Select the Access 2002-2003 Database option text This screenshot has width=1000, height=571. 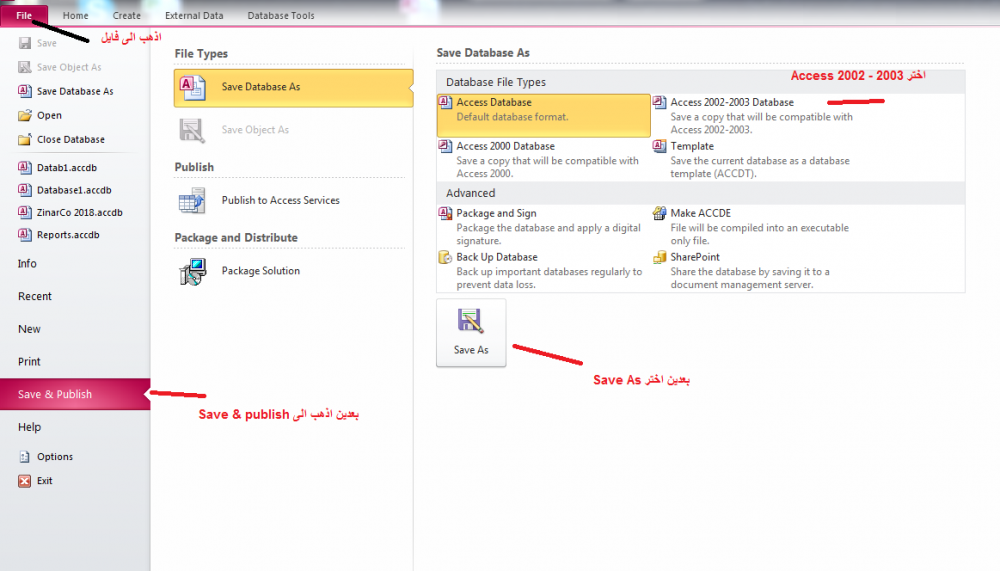732,102
